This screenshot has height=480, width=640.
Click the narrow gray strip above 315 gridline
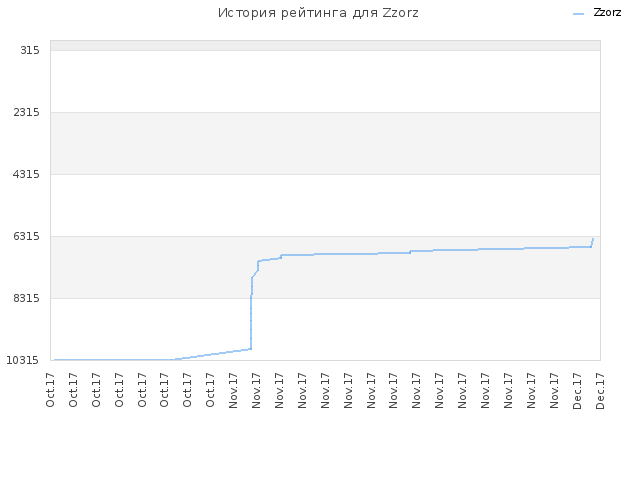click(x=325, y=45)
